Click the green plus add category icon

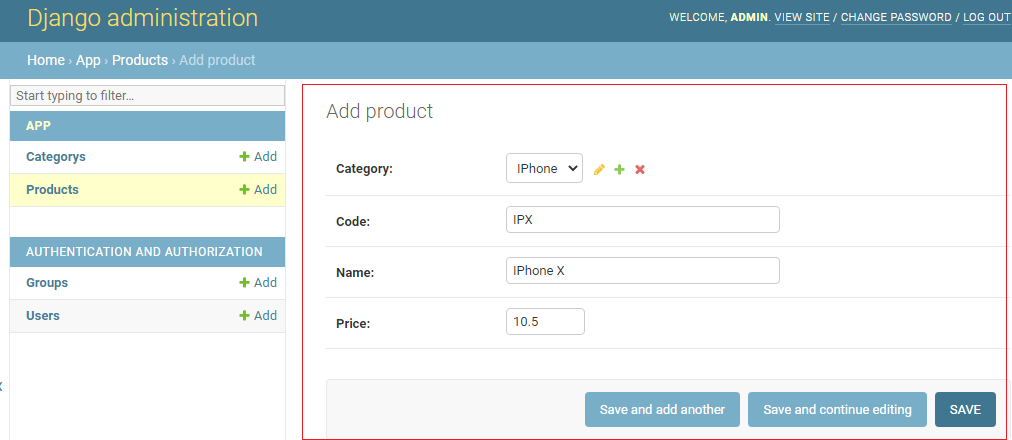point(619,170)
